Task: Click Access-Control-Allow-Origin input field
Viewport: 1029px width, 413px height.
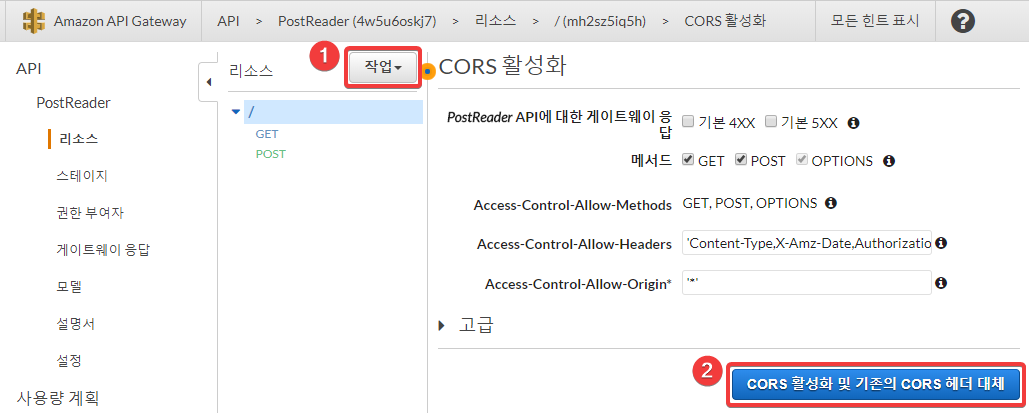Action: [807, 283]
